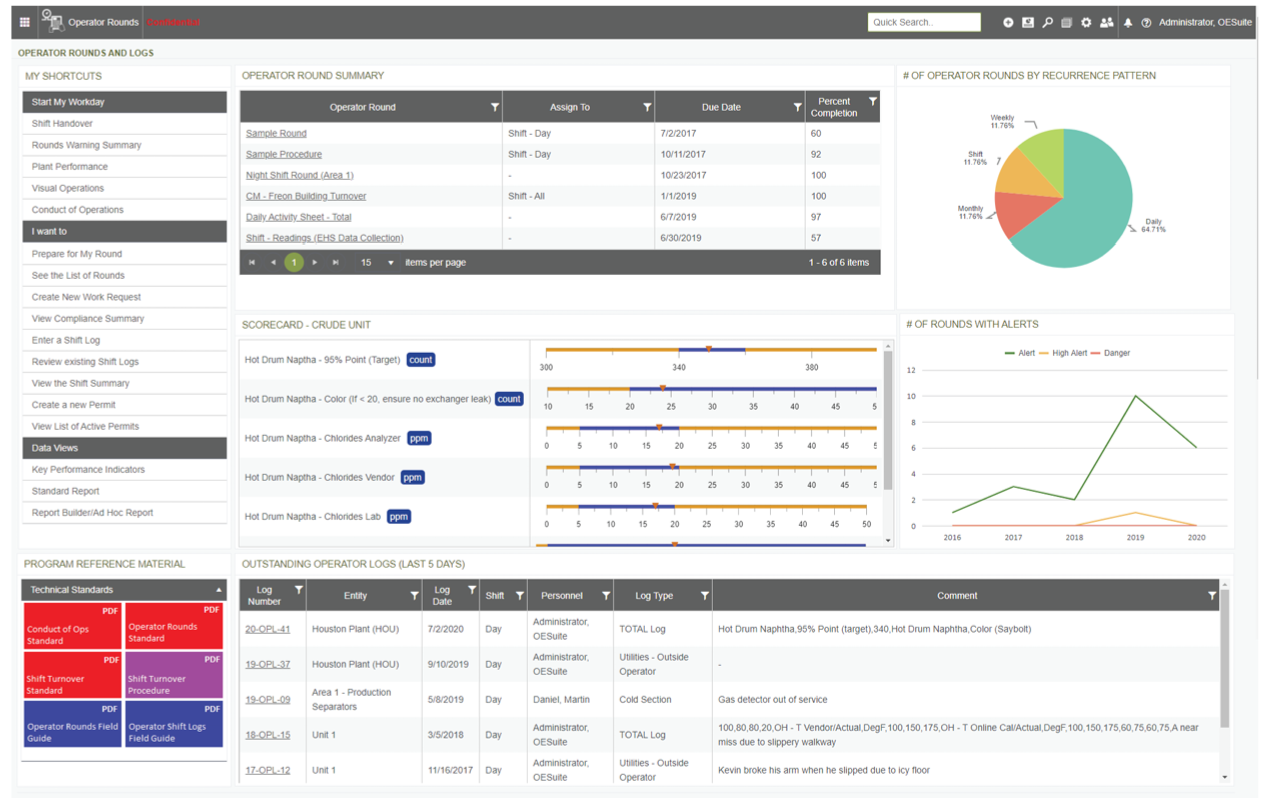Viewport: 1274px width, 798px height.
Task: Filter the Log Type column
Action: [704, 596]
